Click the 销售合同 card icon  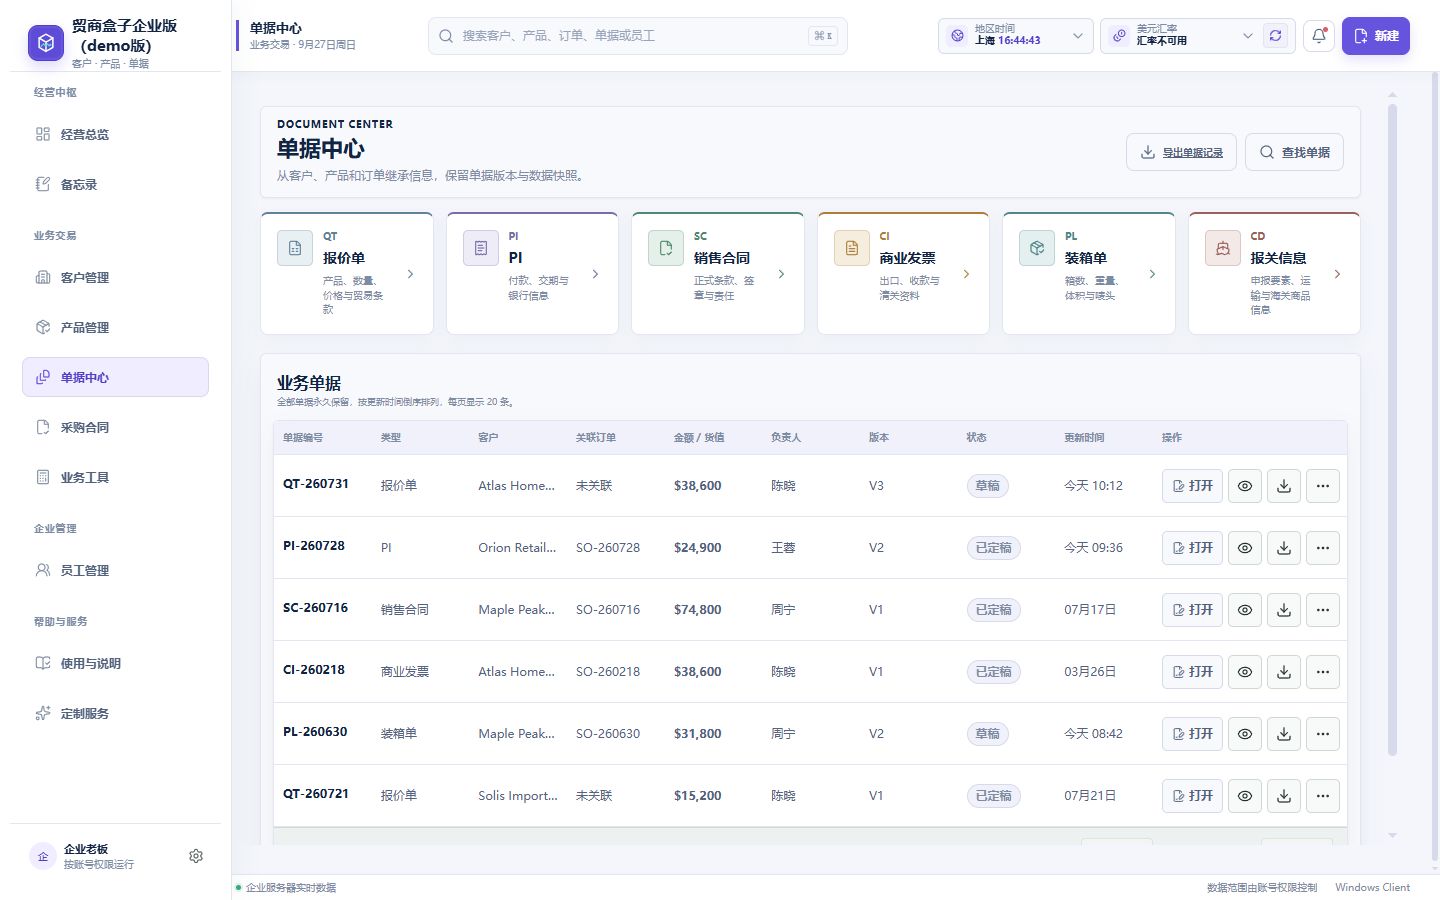(x=666, y=248)
